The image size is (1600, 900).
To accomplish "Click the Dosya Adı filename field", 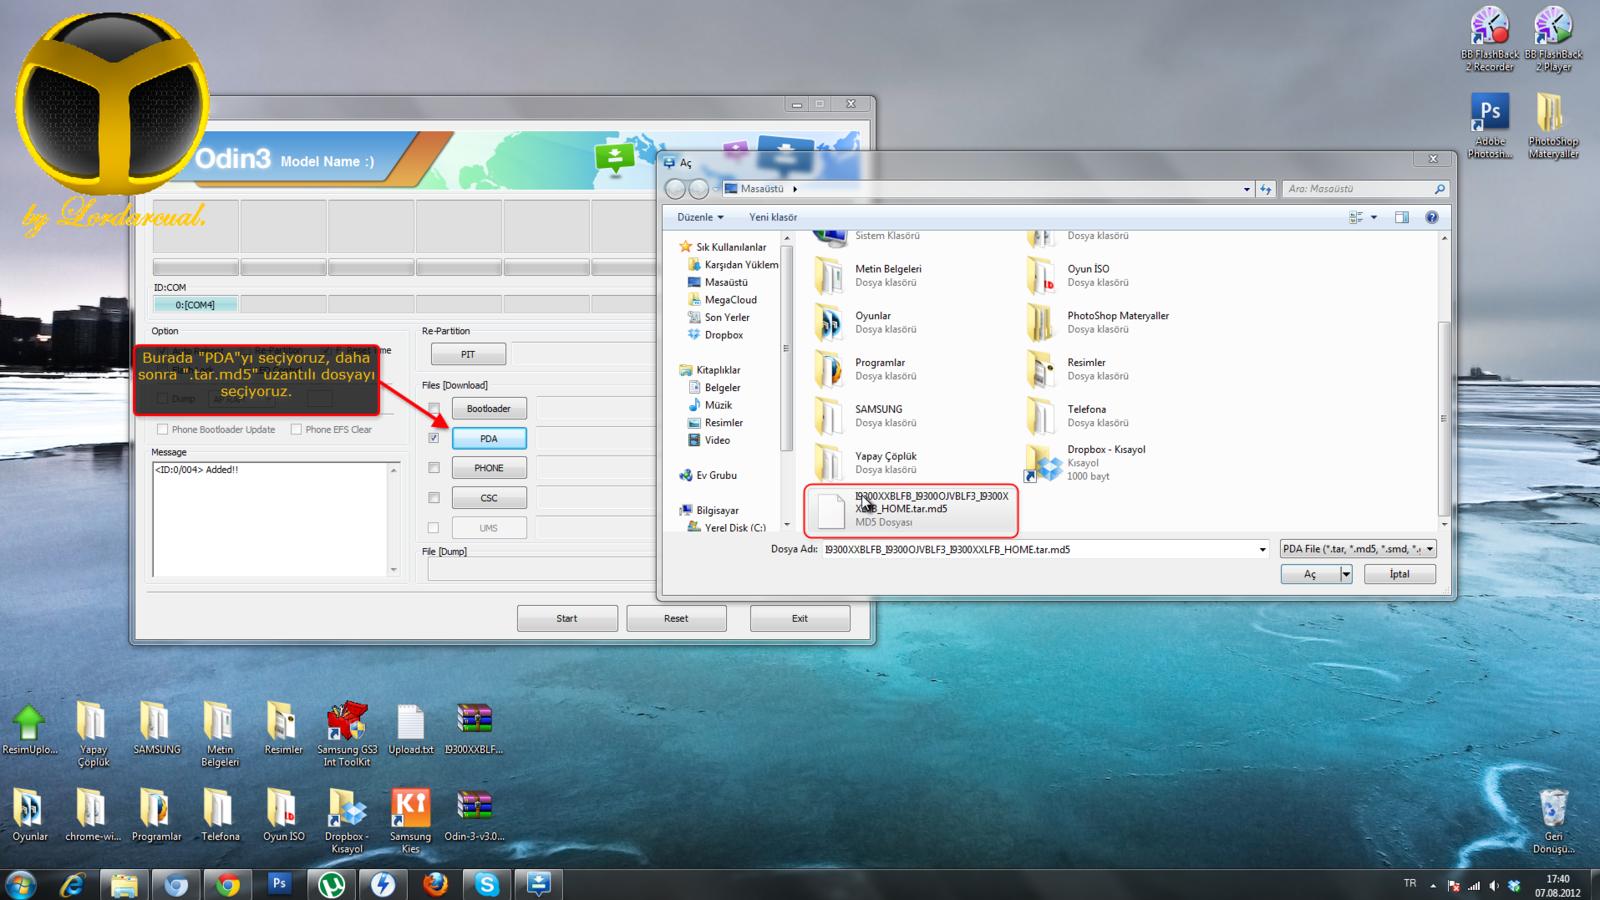I will pos(1038,549).
